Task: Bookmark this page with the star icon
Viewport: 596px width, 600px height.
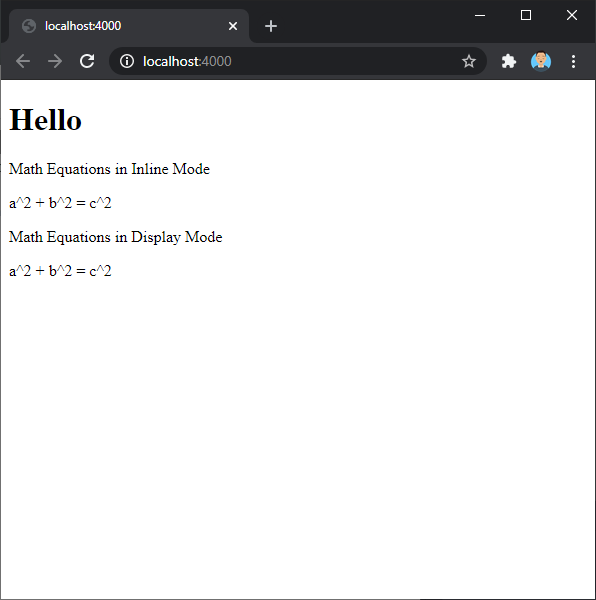Action: 469,61
